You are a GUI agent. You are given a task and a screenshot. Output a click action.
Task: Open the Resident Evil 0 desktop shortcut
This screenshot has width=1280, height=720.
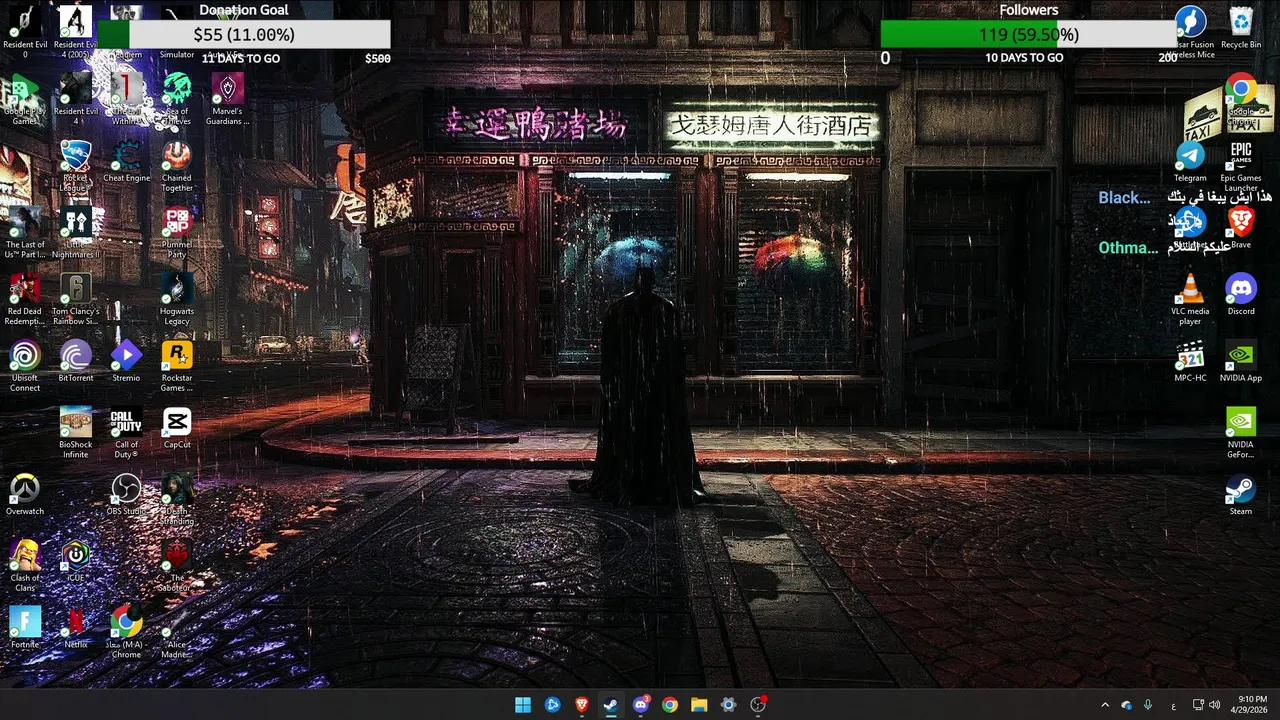tap(25, 30)
